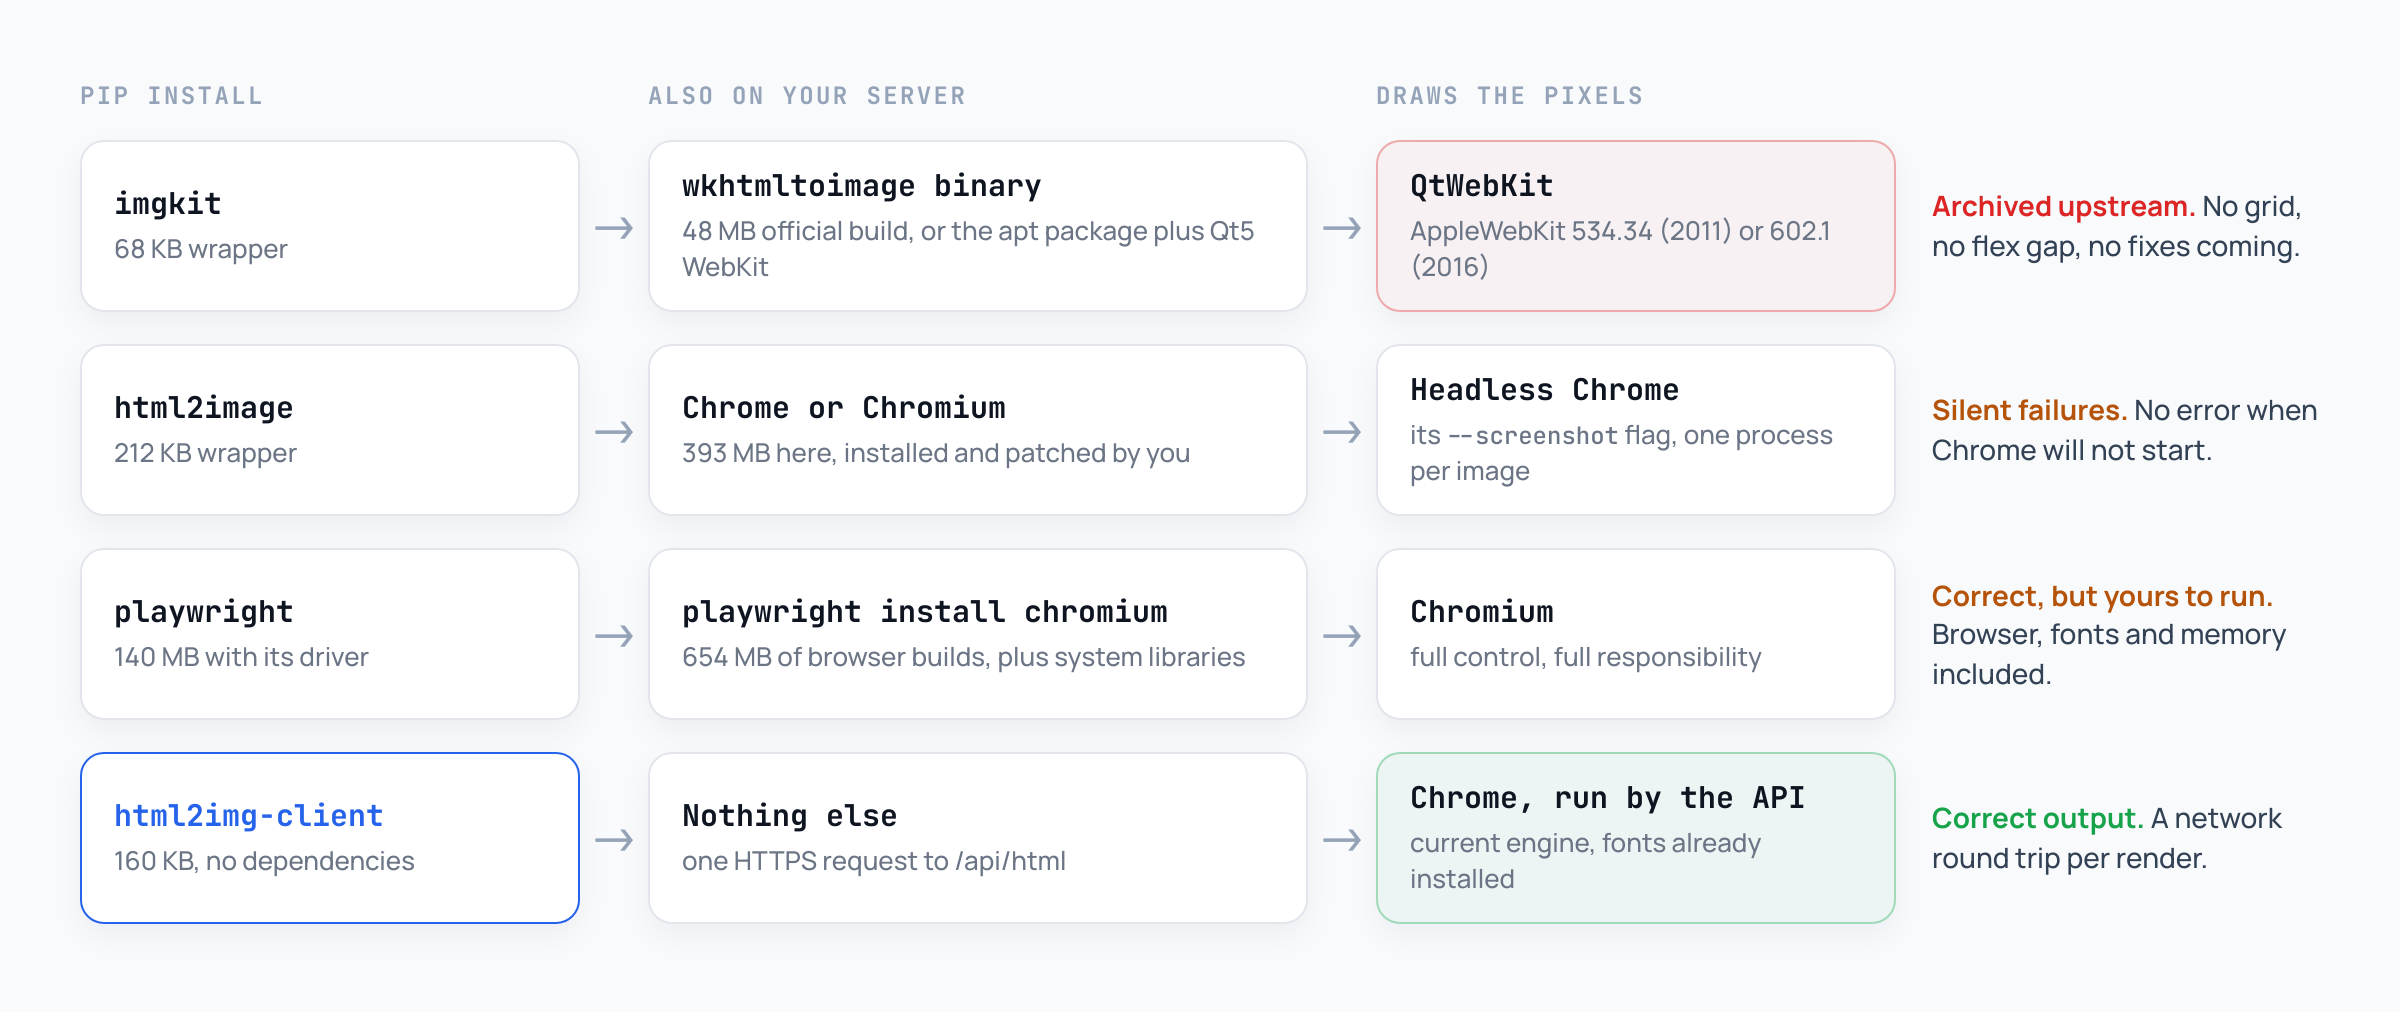Click the Archived upstream. red text

coord(2063,206)
